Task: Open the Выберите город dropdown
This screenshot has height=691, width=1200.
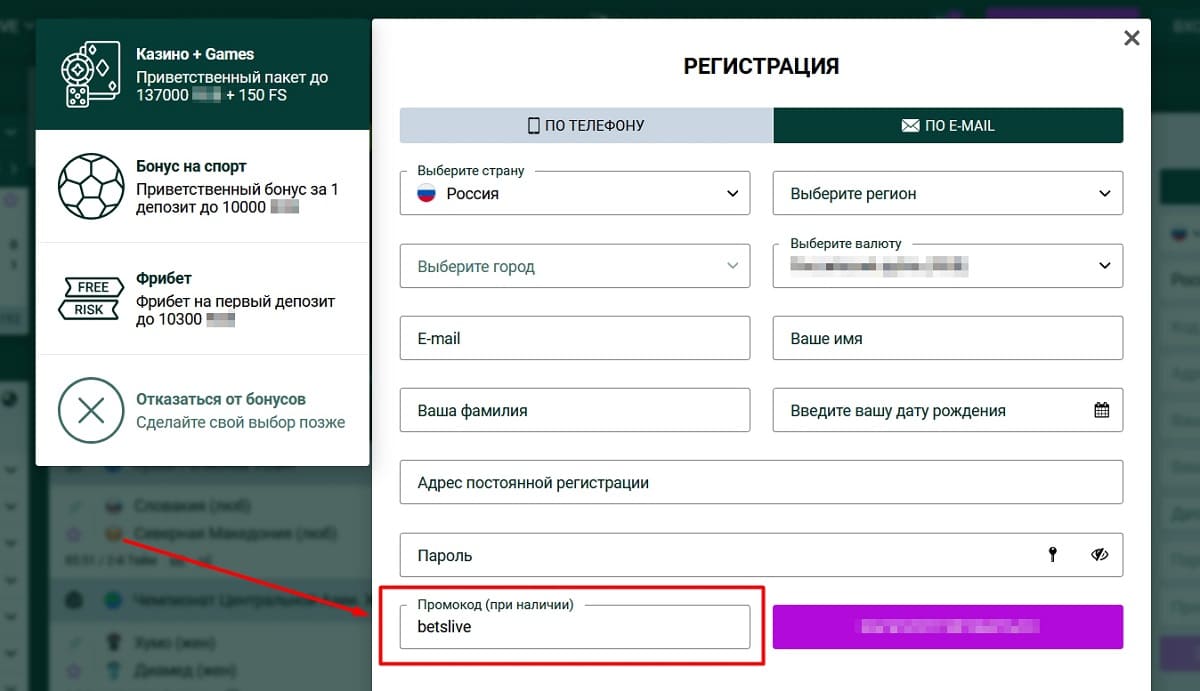Action: tap(575, 266)
